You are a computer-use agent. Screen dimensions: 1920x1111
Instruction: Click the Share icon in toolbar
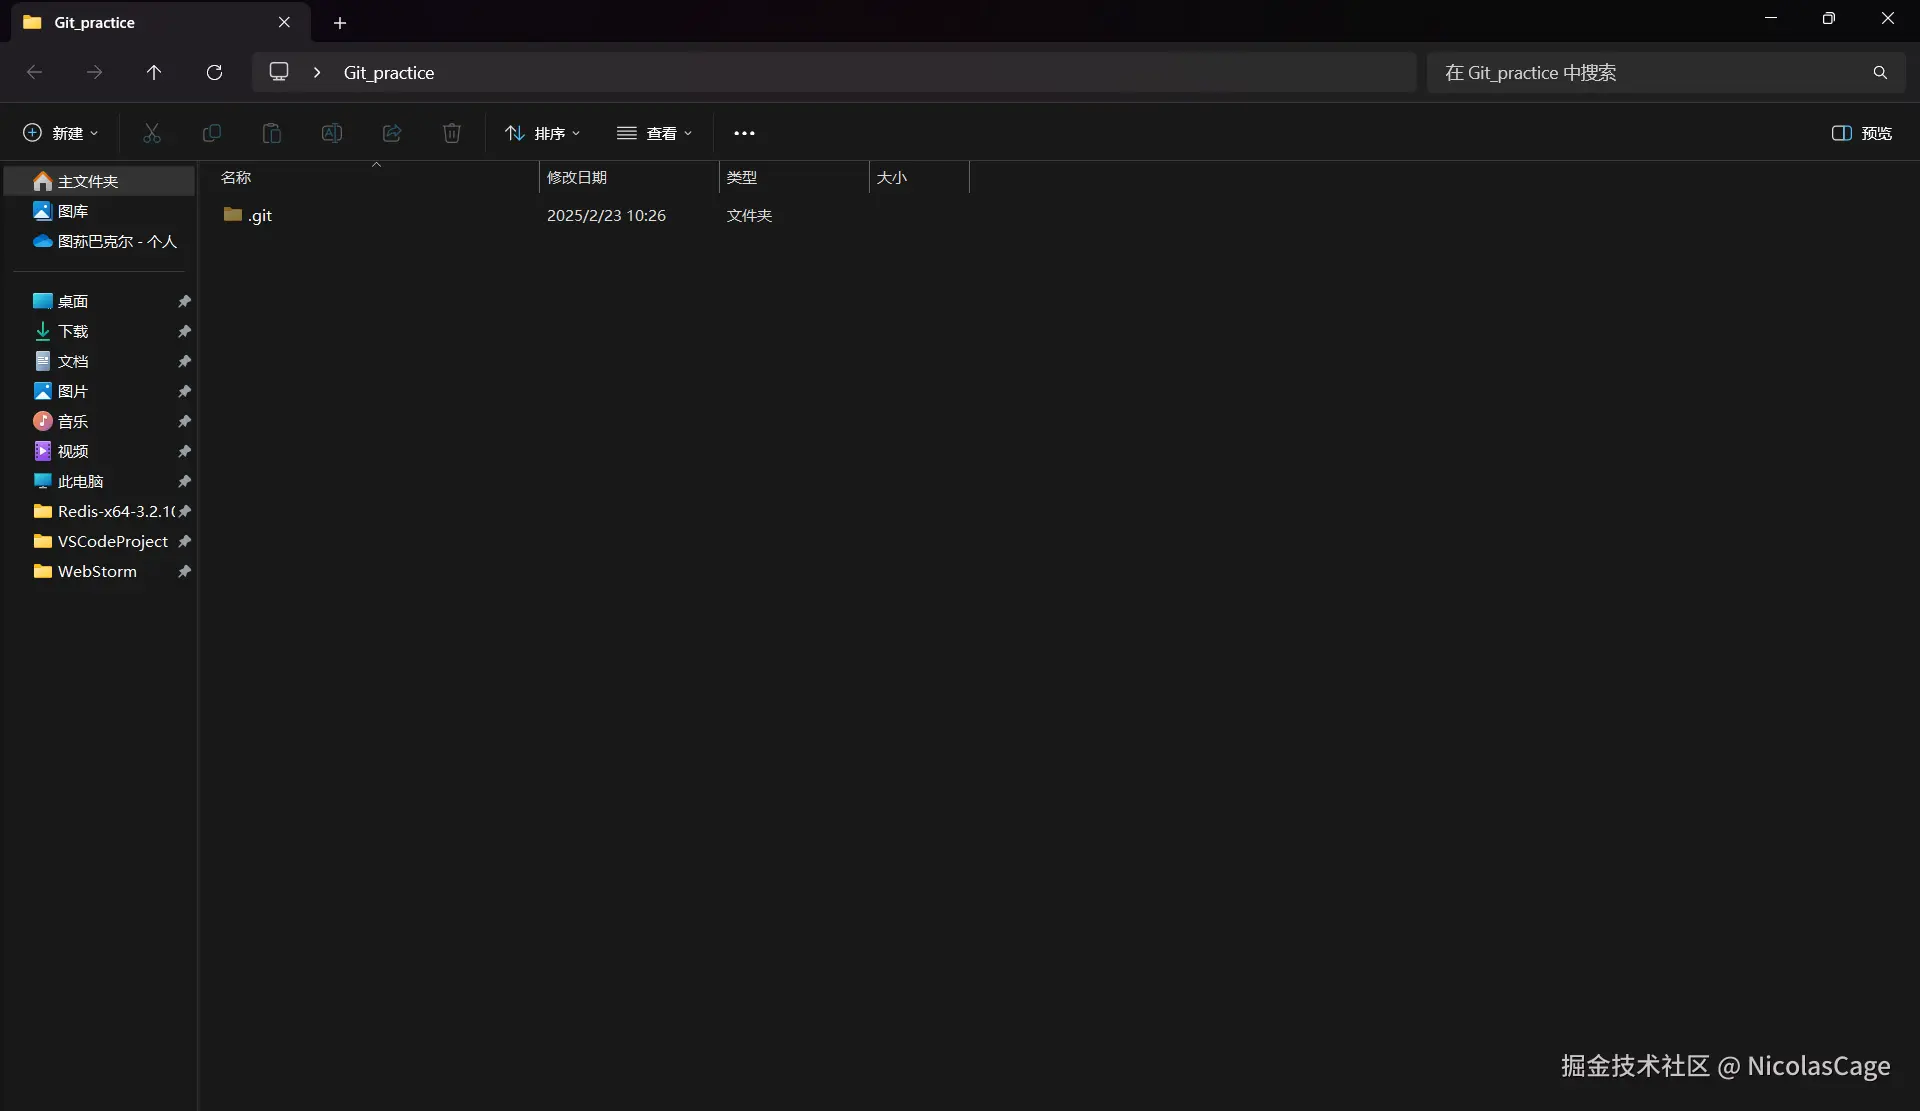[x=392, y=133]
